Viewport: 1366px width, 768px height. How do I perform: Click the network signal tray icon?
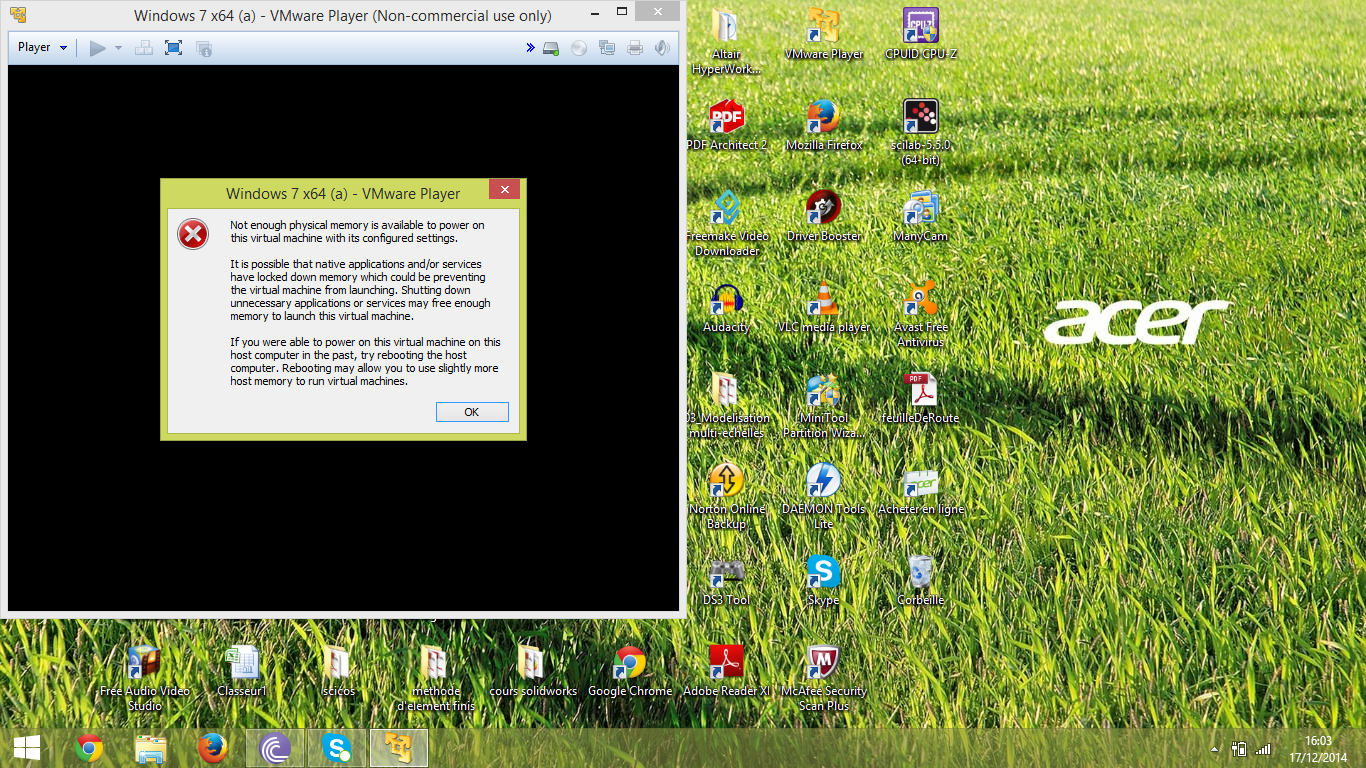click(1263, 748)
